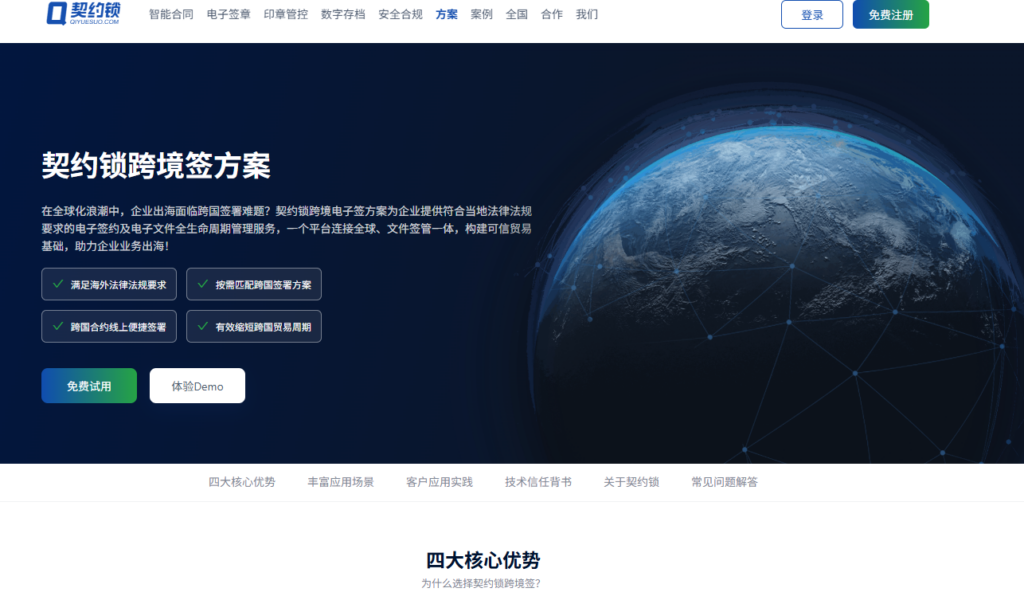The image size is (1024, 596).
Task: Jump to 技术信任背书 section tab
Action: pyautogui.click(x=538, y=482)
